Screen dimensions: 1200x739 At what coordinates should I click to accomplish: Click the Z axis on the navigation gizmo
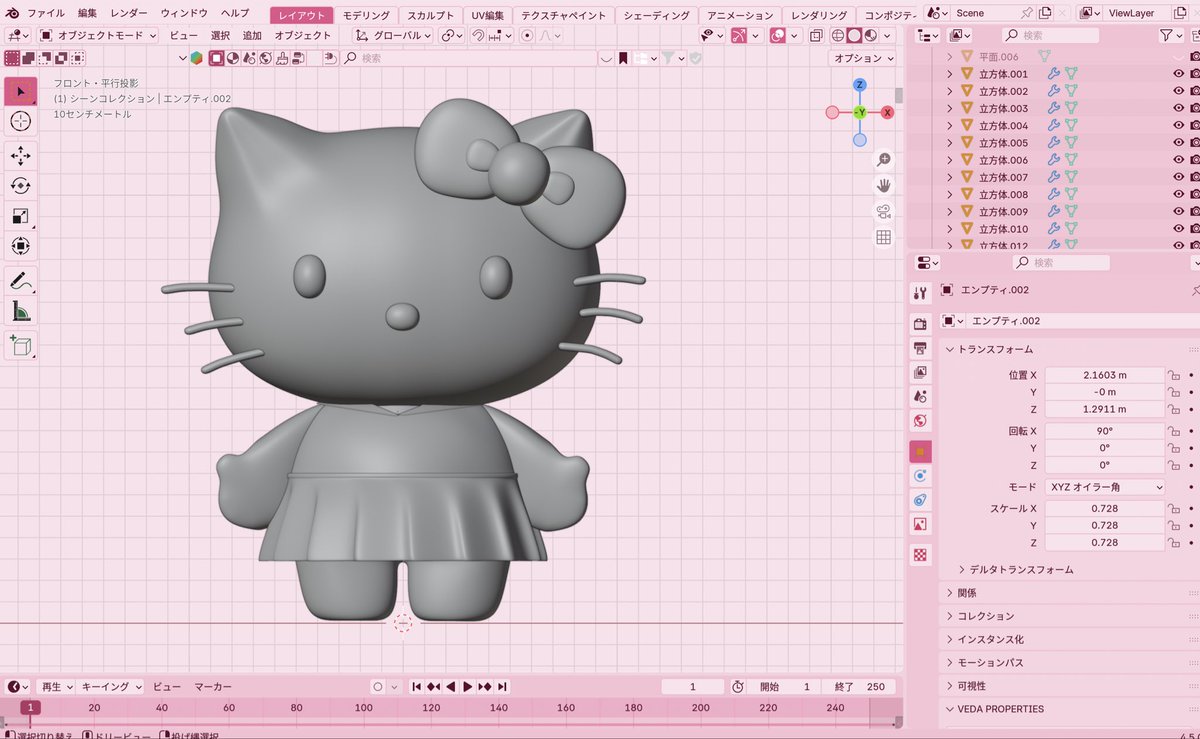[x=859, y=85]
